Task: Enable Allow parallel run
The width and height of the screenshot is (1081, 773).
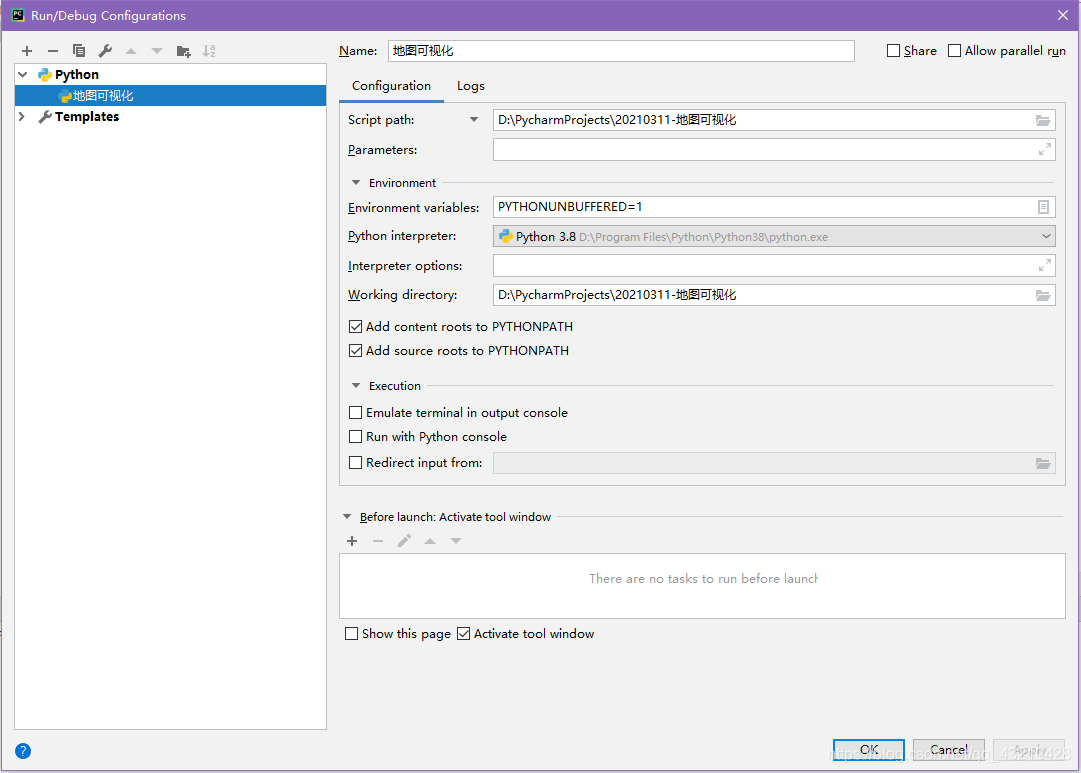Action: coord(952,50)
